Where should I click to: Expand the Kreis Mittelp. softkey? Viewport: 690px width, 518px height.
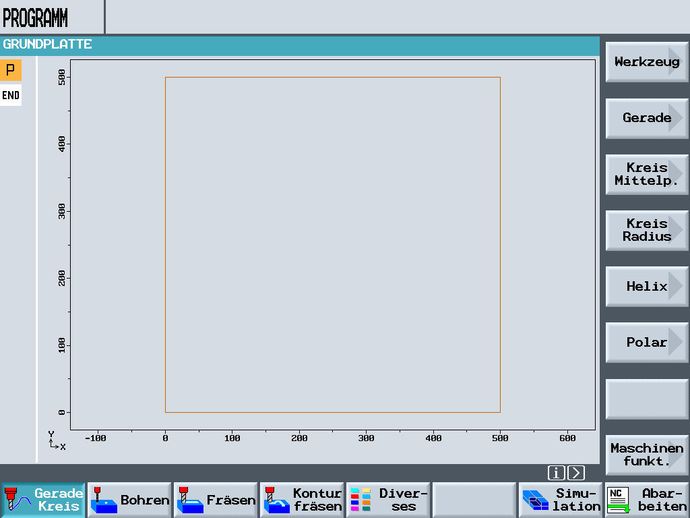click(x=646, y=174)
